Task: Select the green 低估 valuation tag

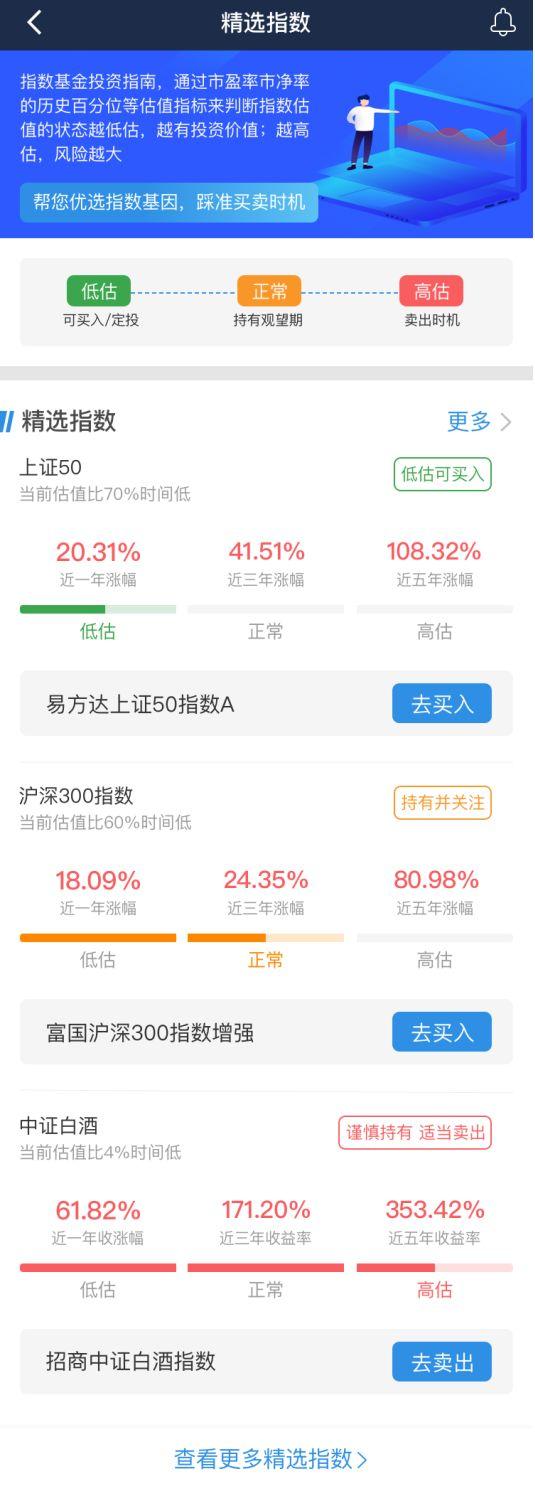Action: point(99,291)
